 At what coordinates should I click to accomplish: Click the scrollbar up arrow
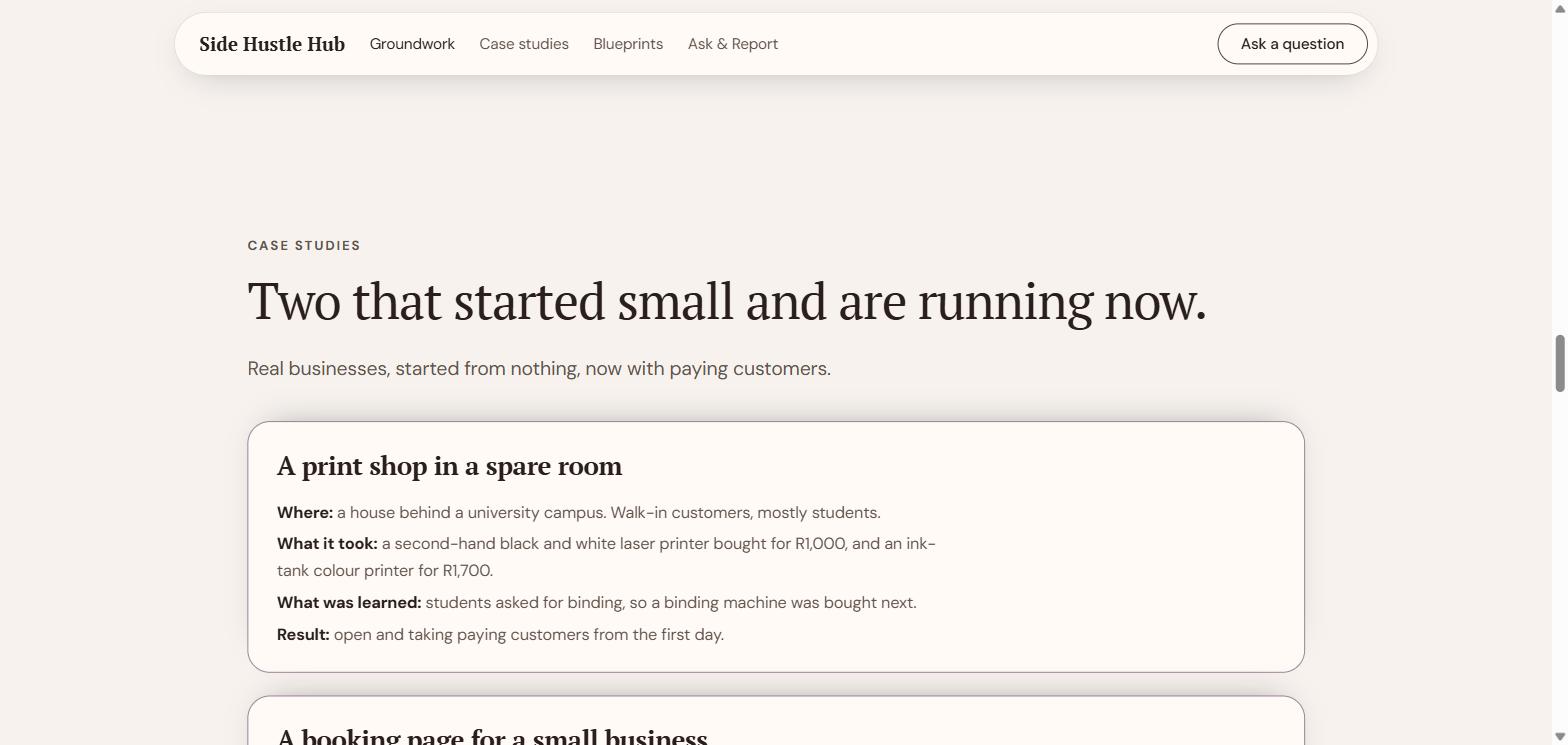[1559, 8]
